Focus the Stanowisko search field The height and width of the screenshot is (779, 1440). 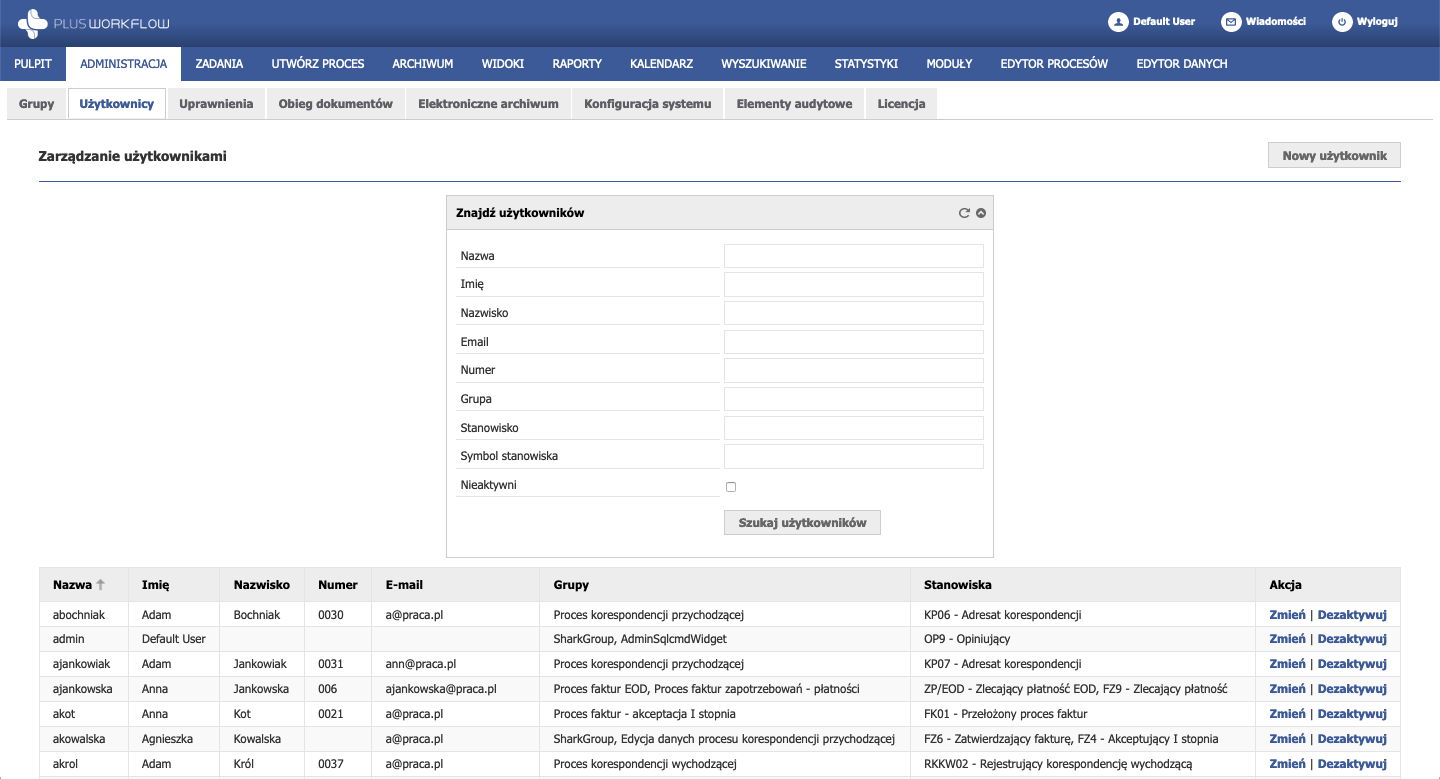point(853,428)
